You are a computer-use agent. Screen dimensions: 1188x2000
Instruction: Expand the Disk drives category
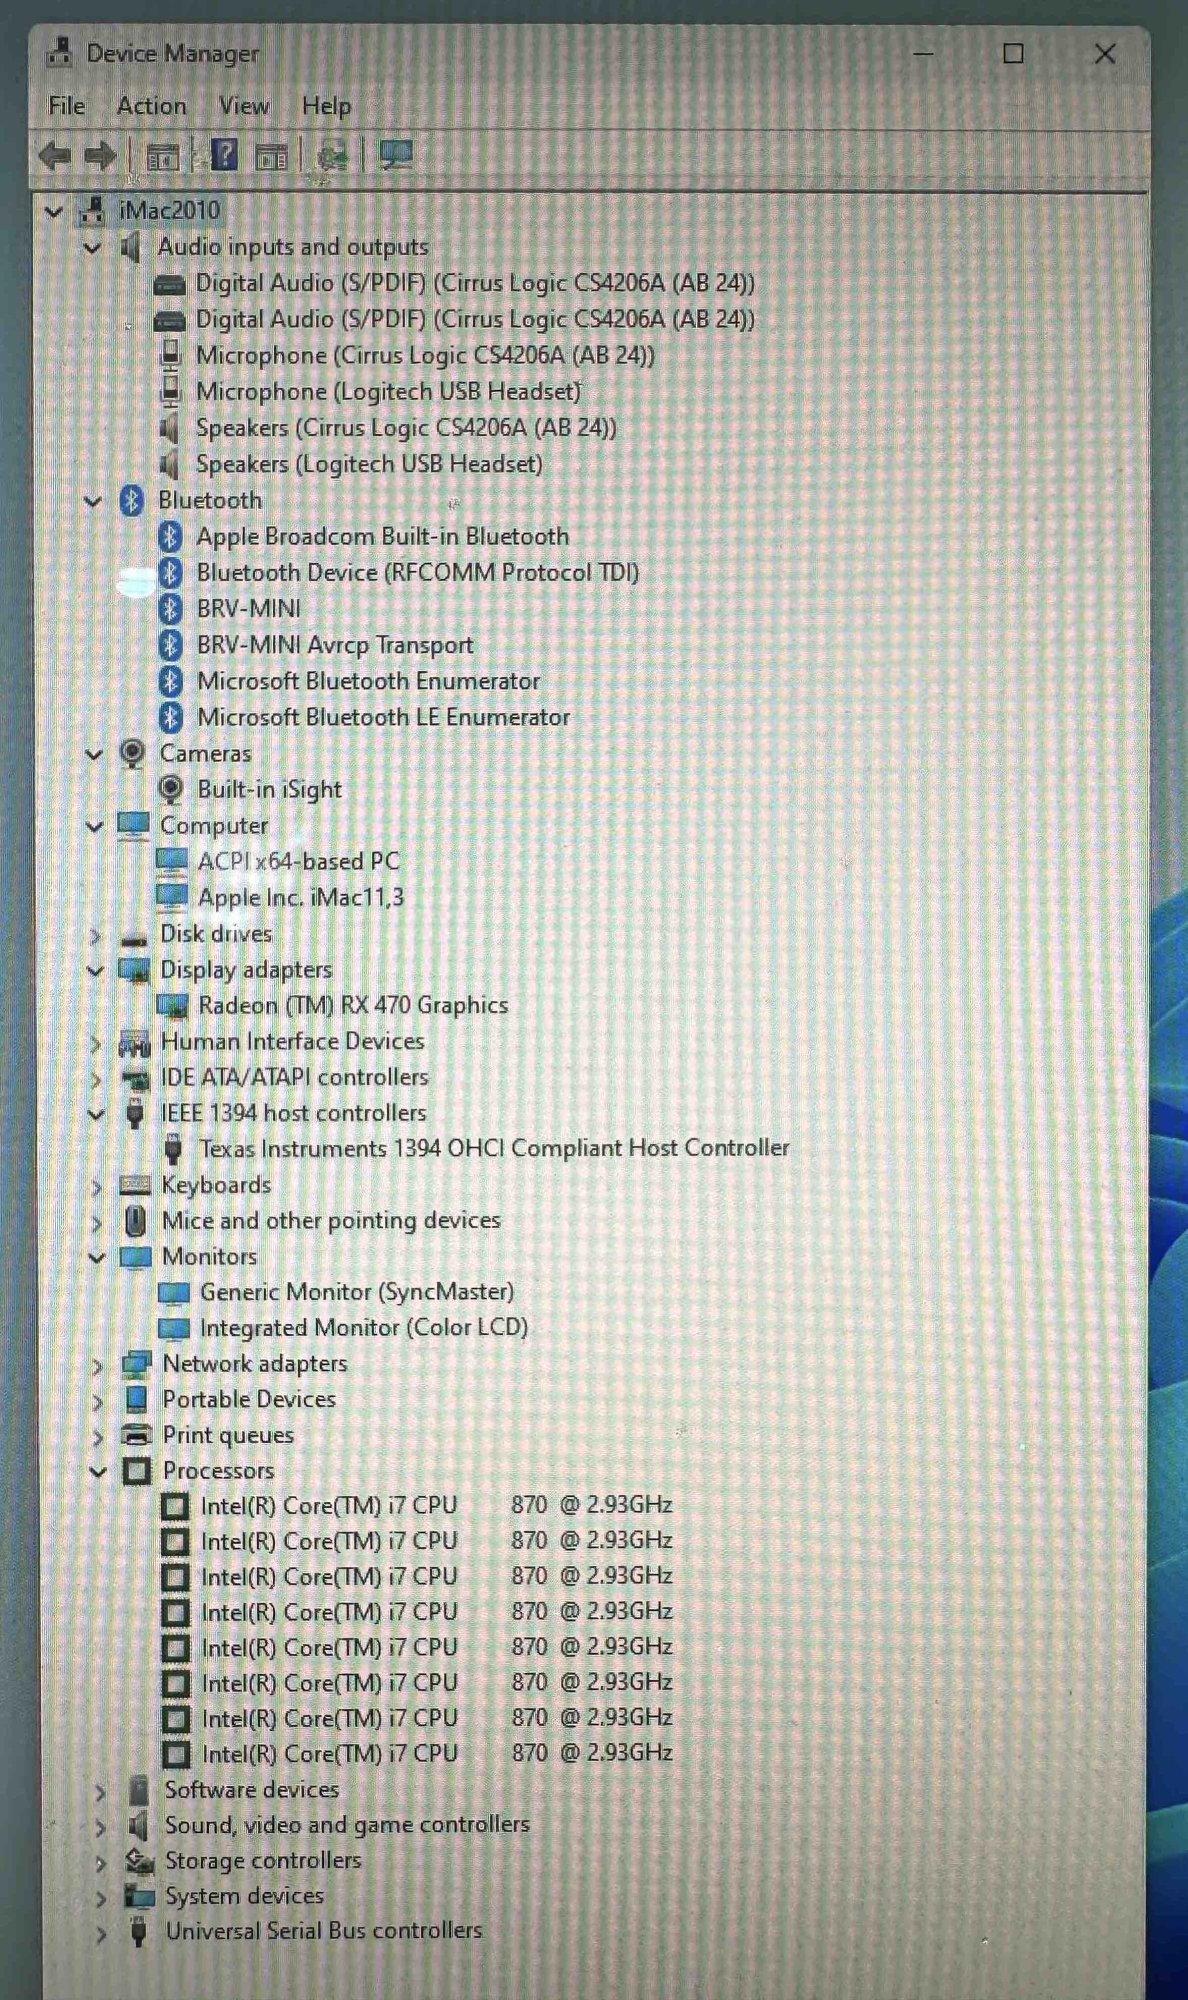coord(95,935)
